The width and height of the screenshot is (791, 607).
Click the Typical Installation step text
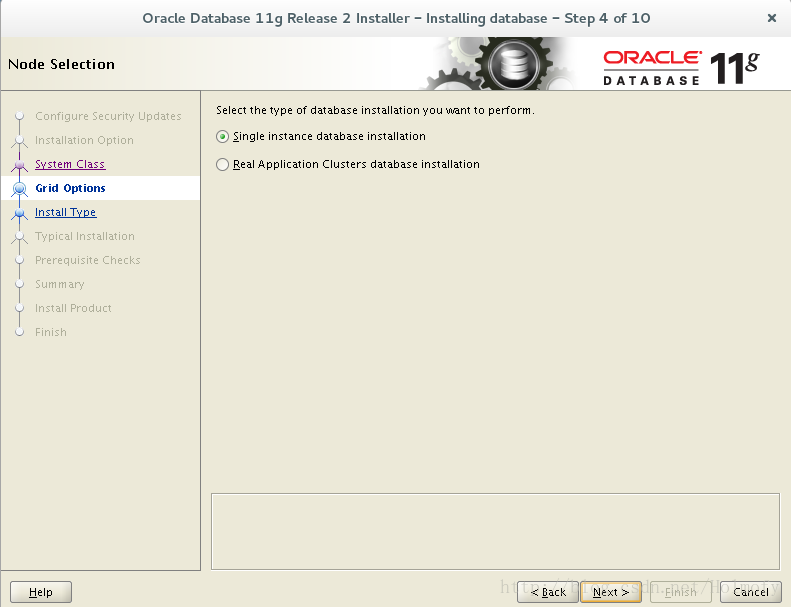(85, 236)
